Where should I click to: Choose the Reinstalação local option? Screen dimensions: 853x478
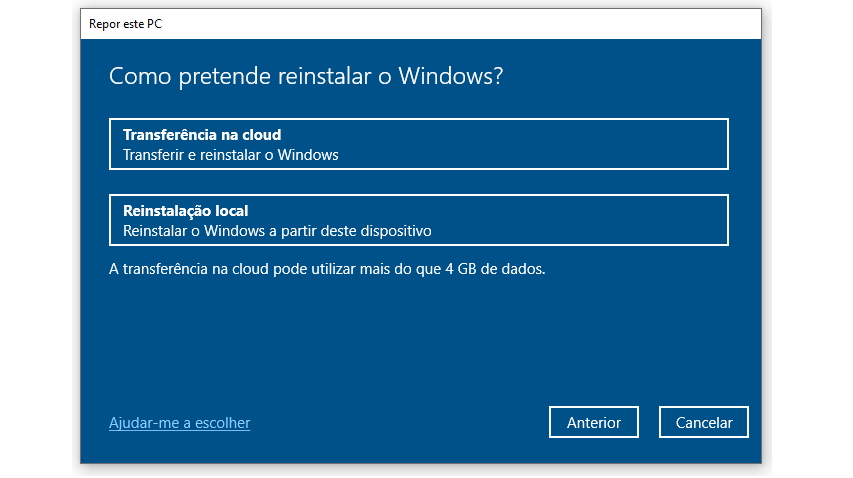pos(418,220)
